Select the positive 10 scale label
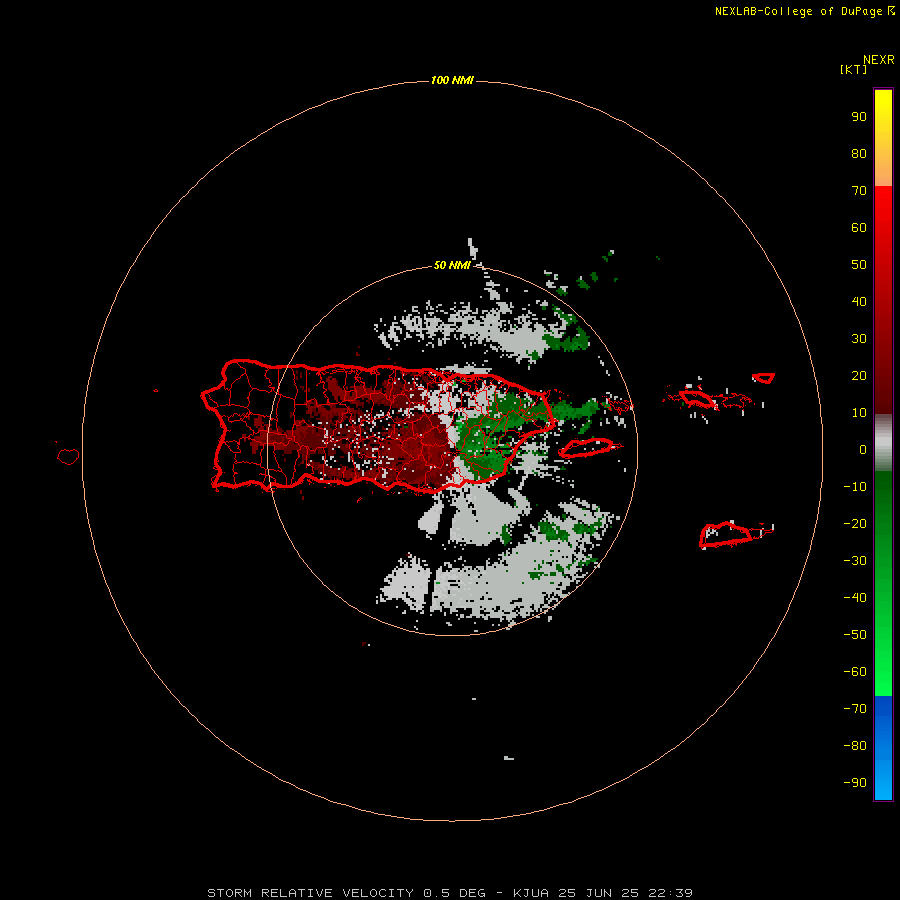This screenshot has width=900, height=900. click(x=859, y=413)
